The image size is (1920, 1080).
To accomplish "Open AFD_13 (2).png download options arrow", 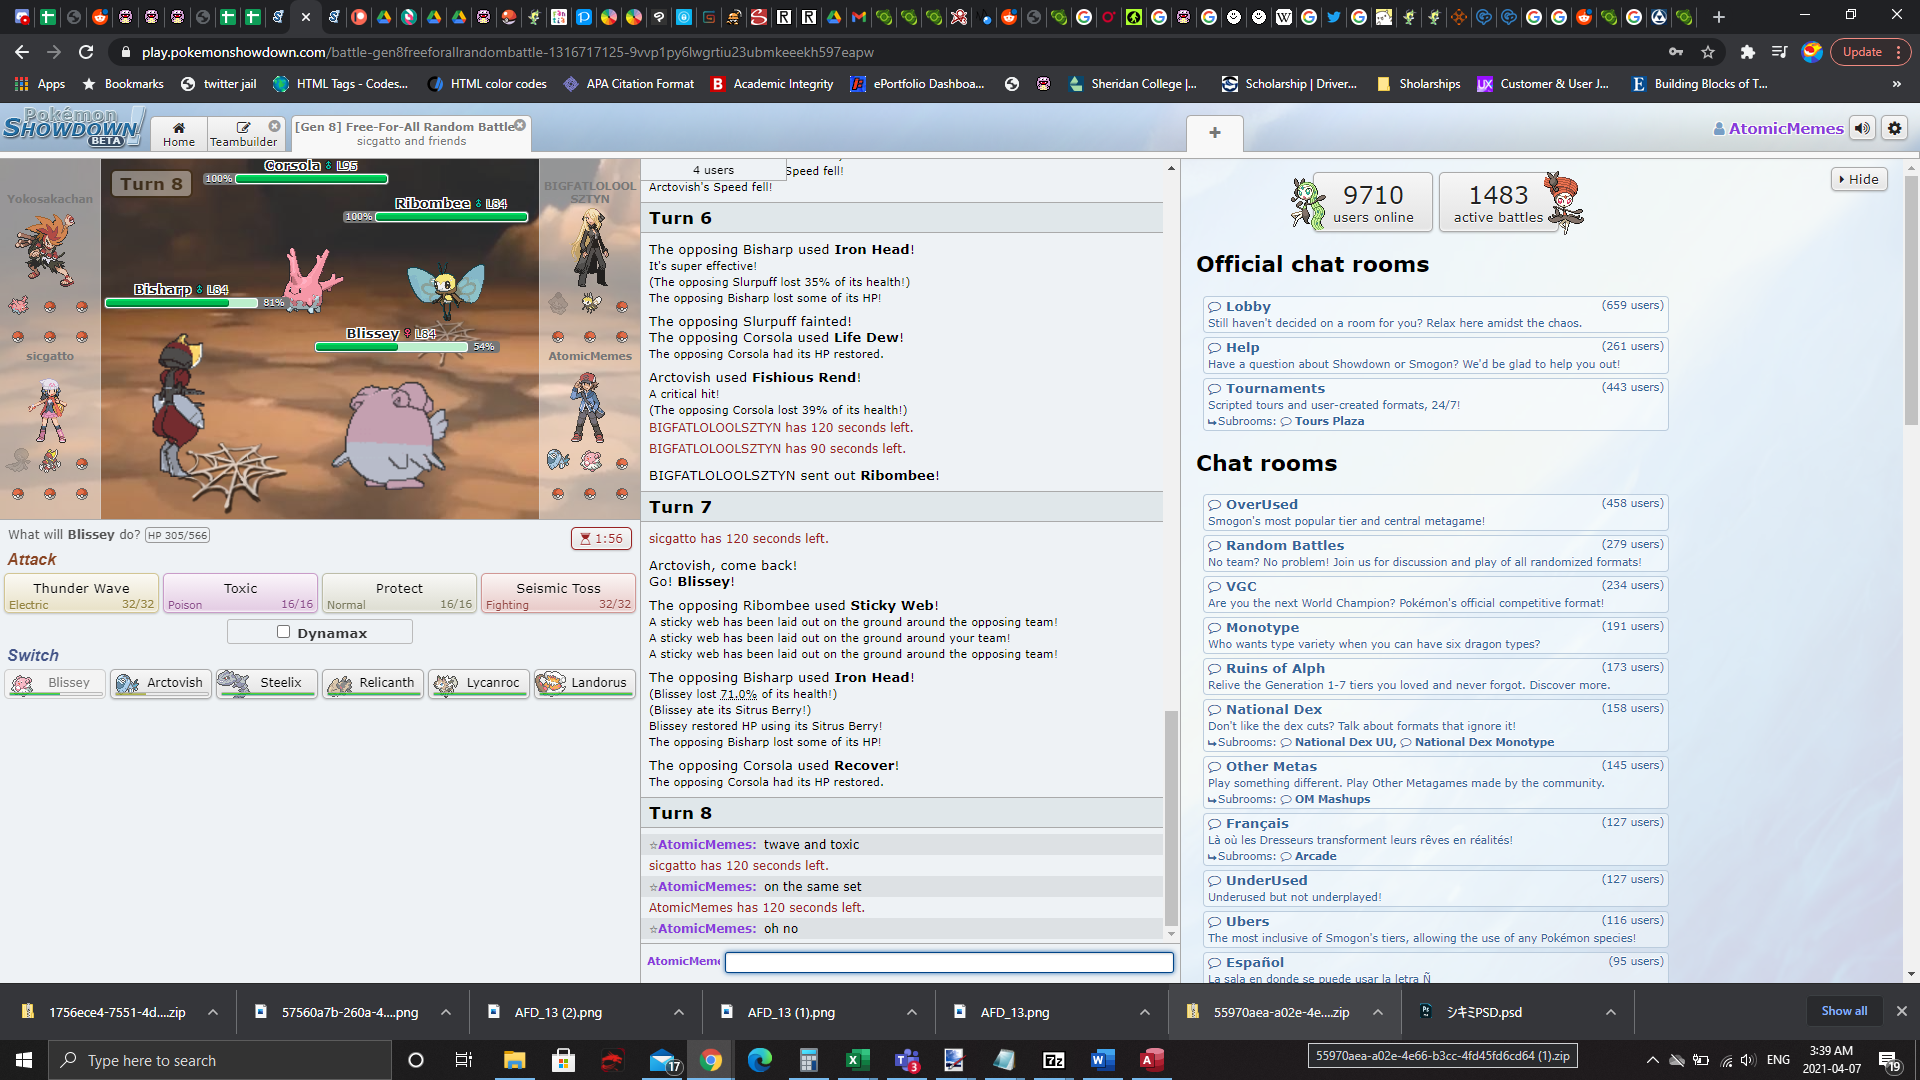I will point(679,1012).
